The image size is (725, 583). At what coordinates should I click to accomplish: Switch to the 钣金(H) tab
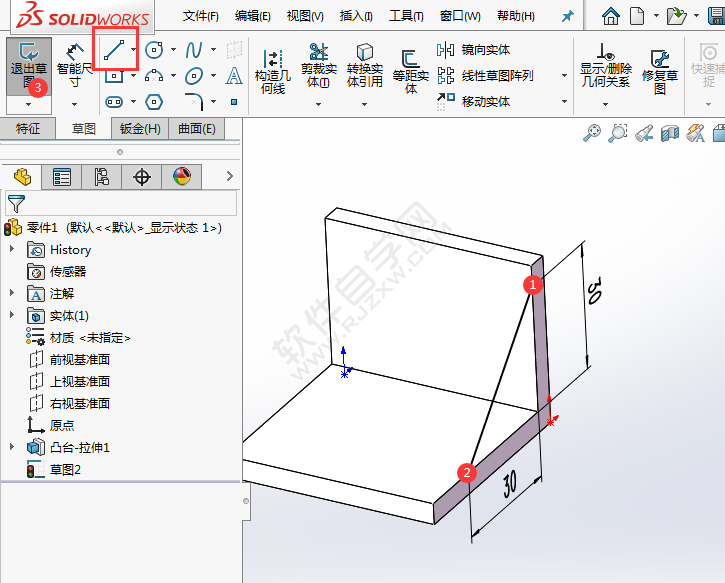(140, 129)
